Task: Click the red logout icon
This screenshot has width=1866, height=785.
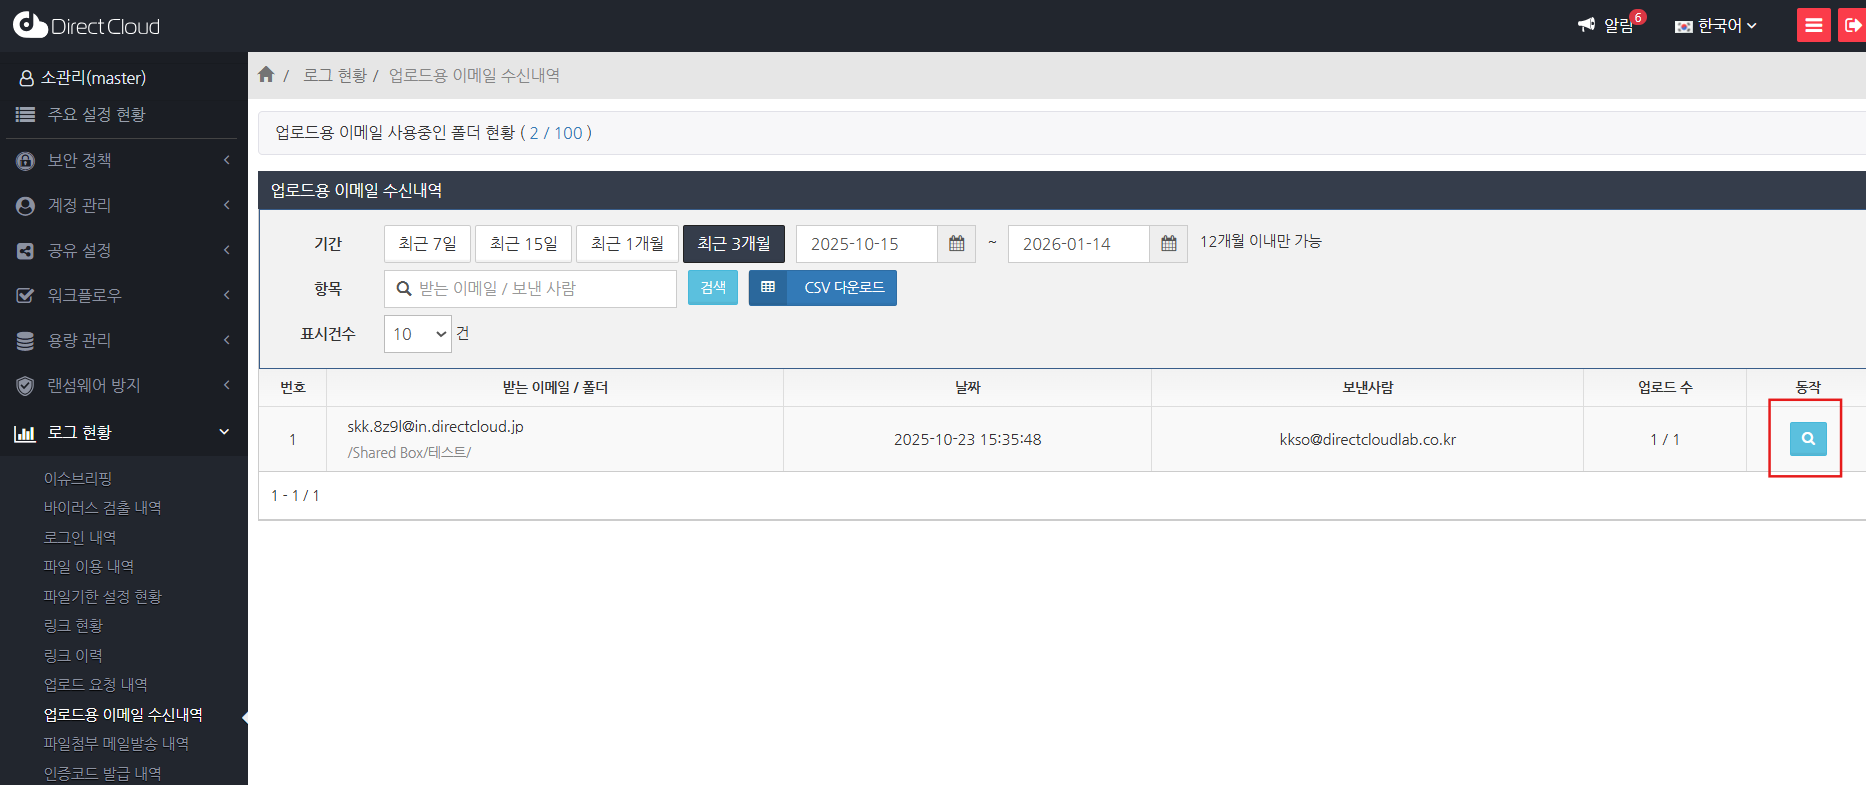Action: click(1852, 25)
